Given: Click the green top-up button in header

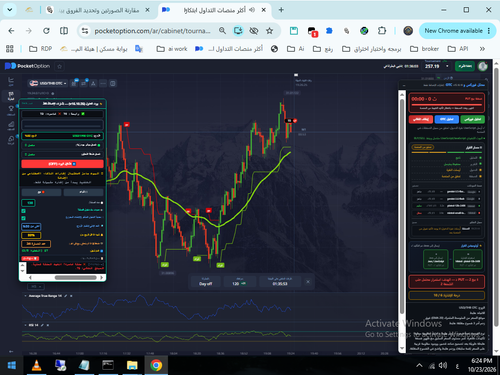Looking at the screenshot, I should [465, 66].
